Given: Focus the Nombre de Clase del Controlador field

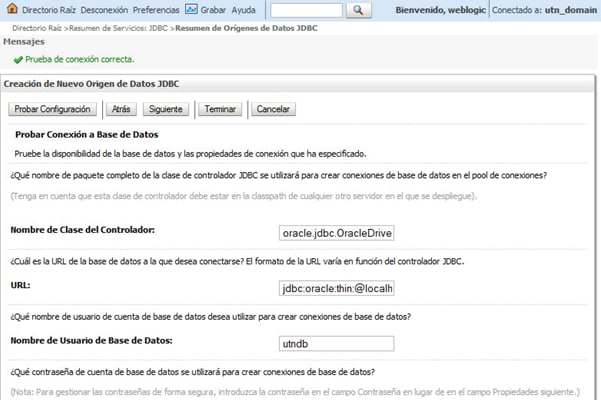Looking at the screenshot, I should (337, 233).
